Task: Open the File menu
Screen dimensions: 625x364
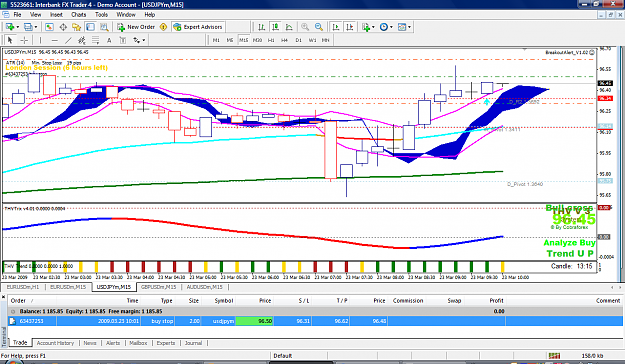Action: 17,15
